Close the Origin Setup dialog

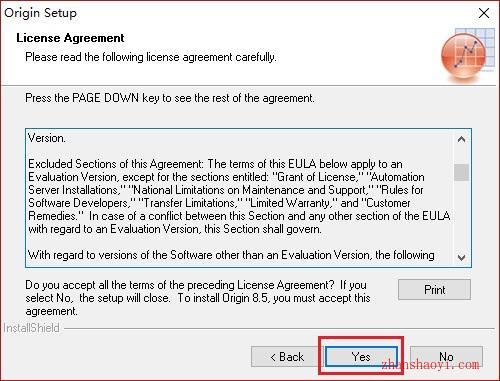pyautogui.click(x=484, y=13)
